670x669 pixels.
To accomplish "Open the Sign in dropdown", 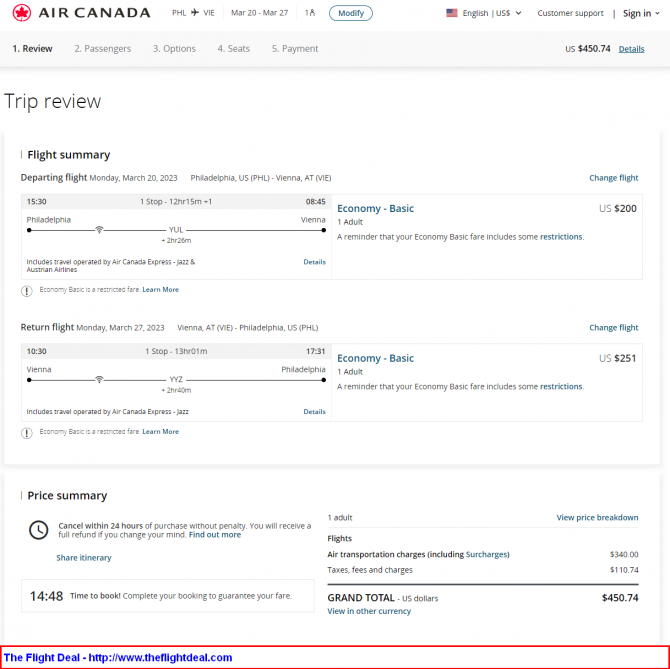I will click(x=640, y=13).
